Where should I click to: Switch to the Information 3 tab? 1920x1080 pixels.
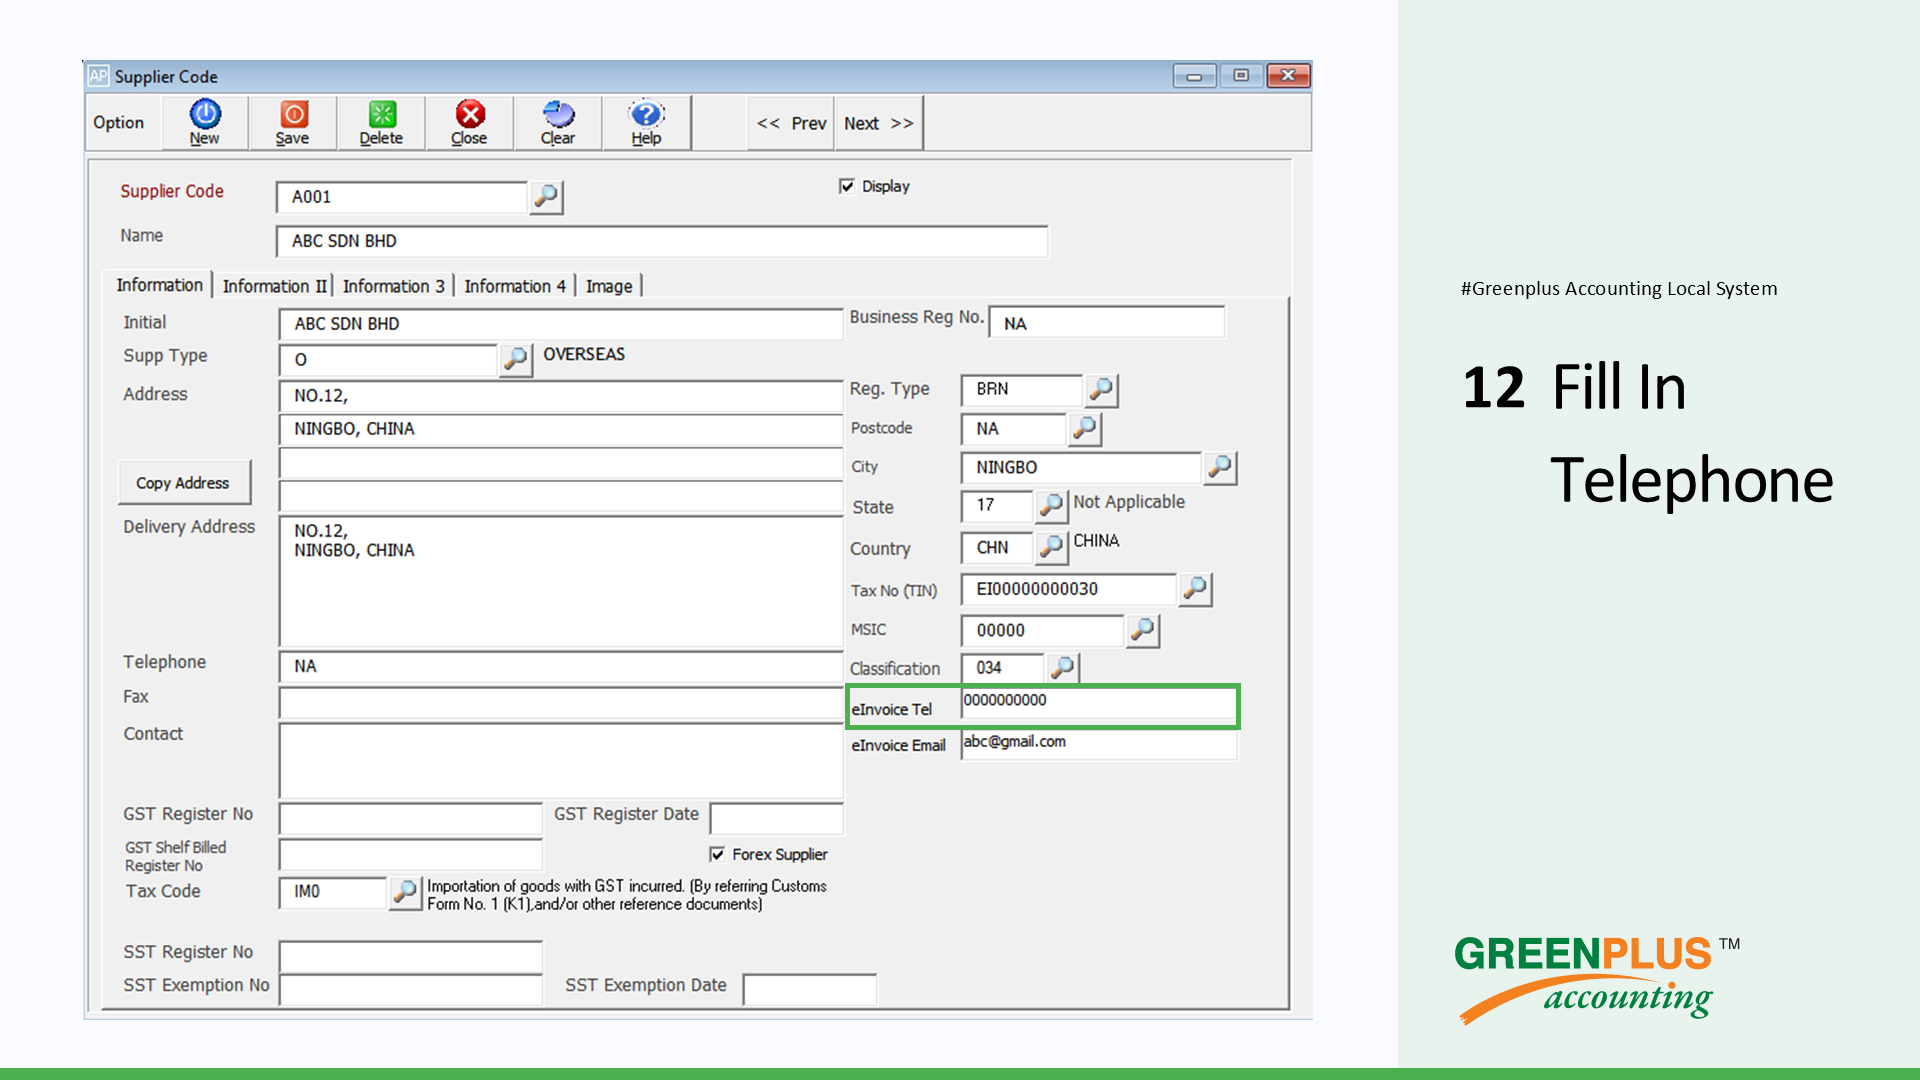coord(393,286)
